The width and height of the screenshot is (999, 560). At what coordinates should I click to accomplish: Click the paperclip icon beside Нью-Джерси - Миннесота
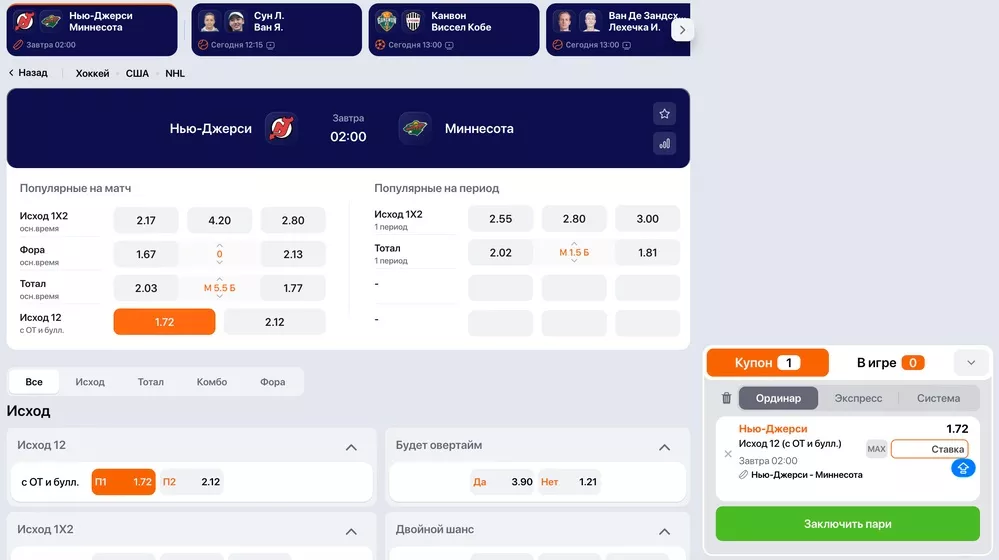(743, 475)
